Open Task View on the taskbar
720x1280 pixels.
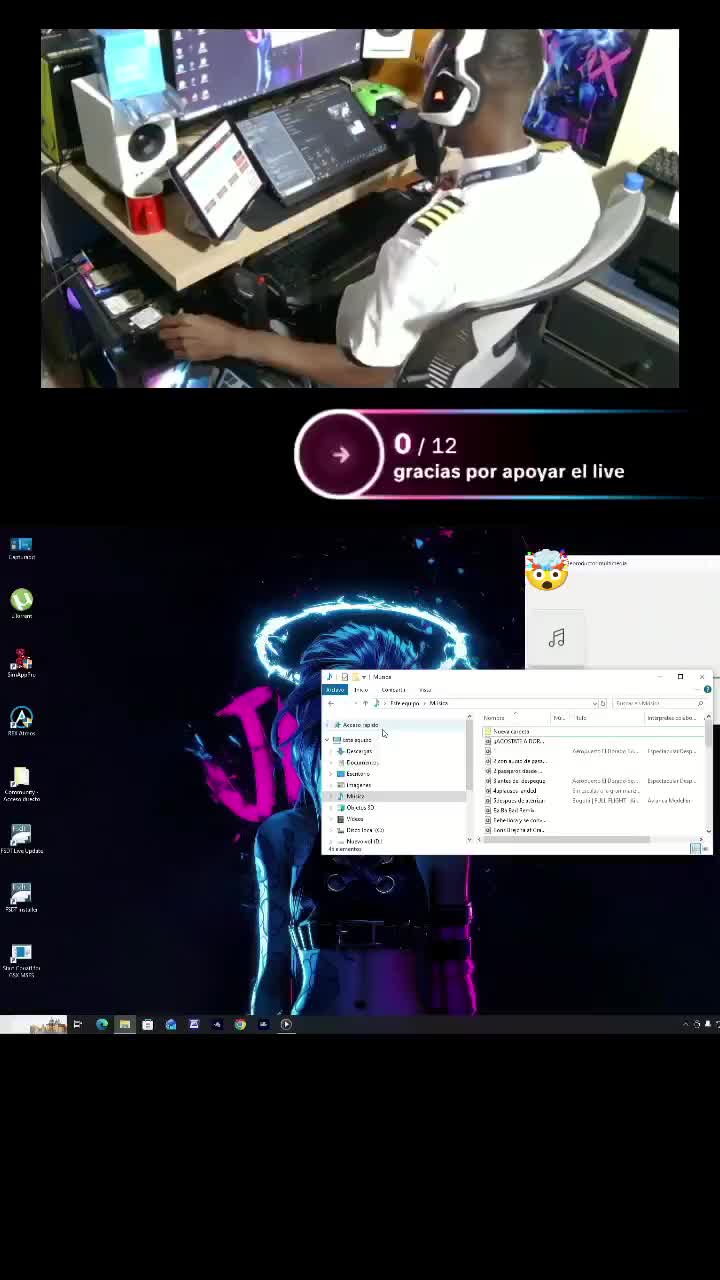(x=77, y=1024)
